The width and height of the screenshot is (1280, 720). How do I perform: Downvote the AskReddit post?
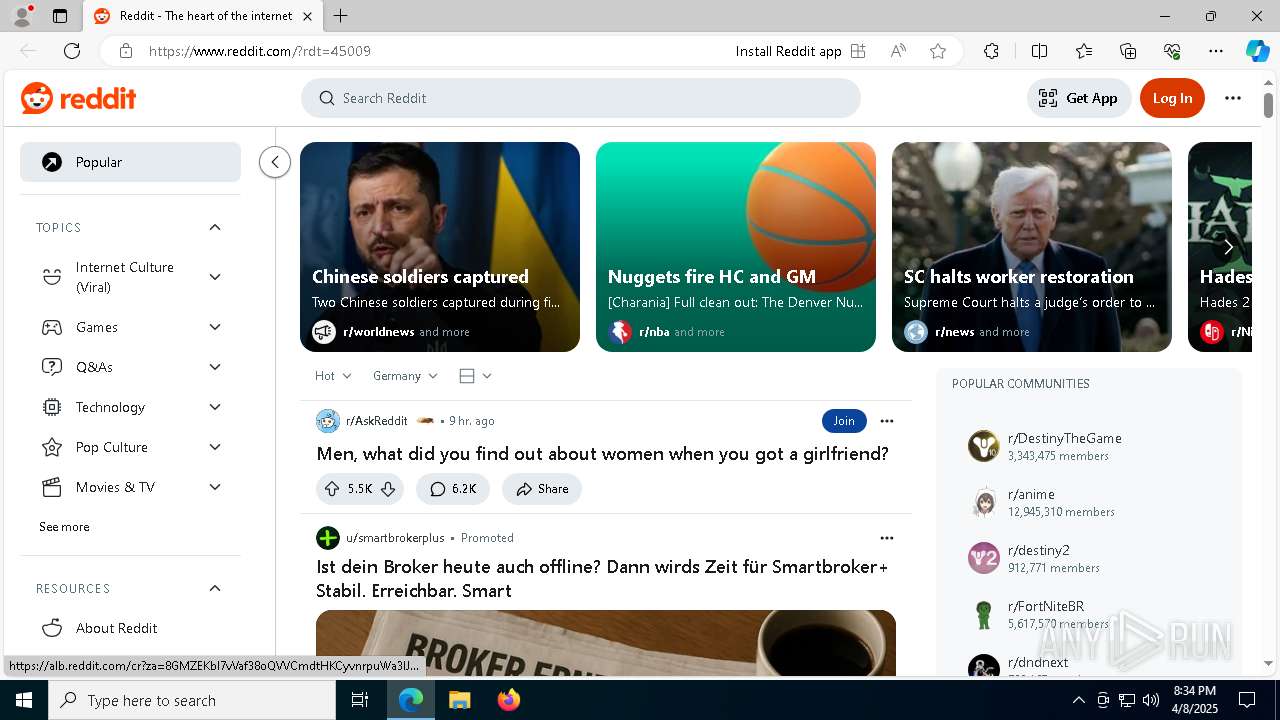pyautogui.click(x=388, y=489)
